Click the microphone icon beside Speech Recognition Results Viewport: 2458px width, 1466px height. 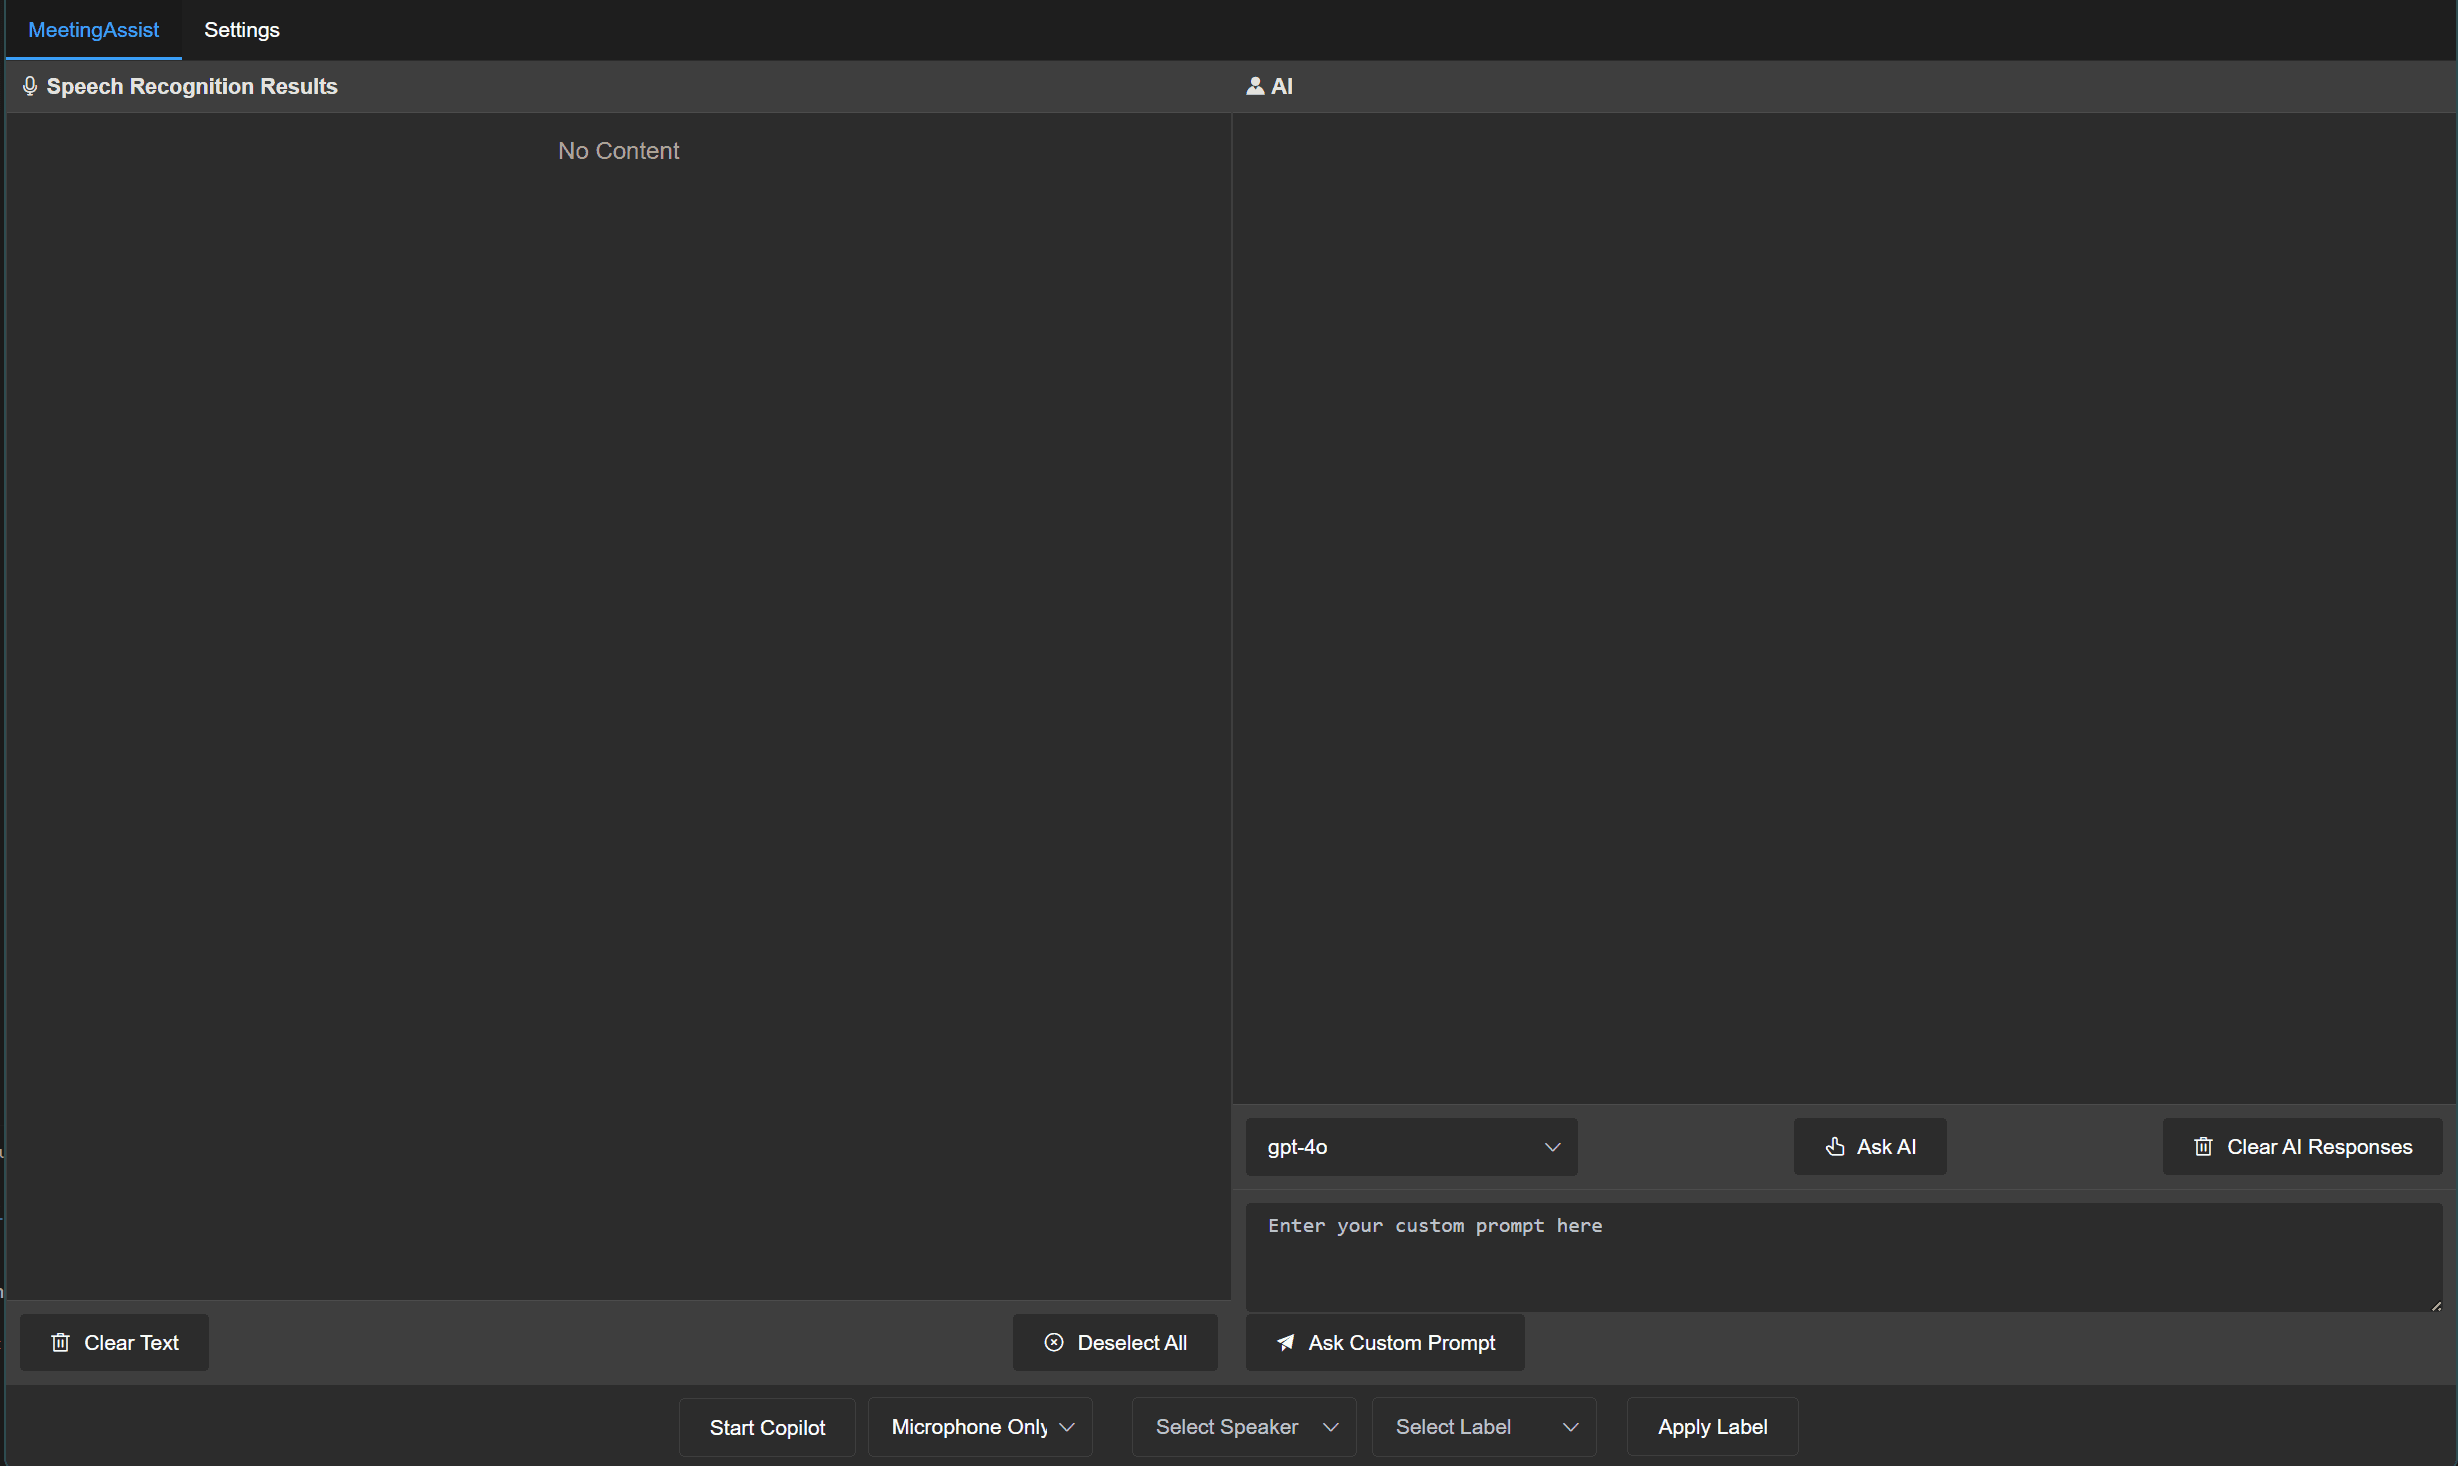[30, 87]
